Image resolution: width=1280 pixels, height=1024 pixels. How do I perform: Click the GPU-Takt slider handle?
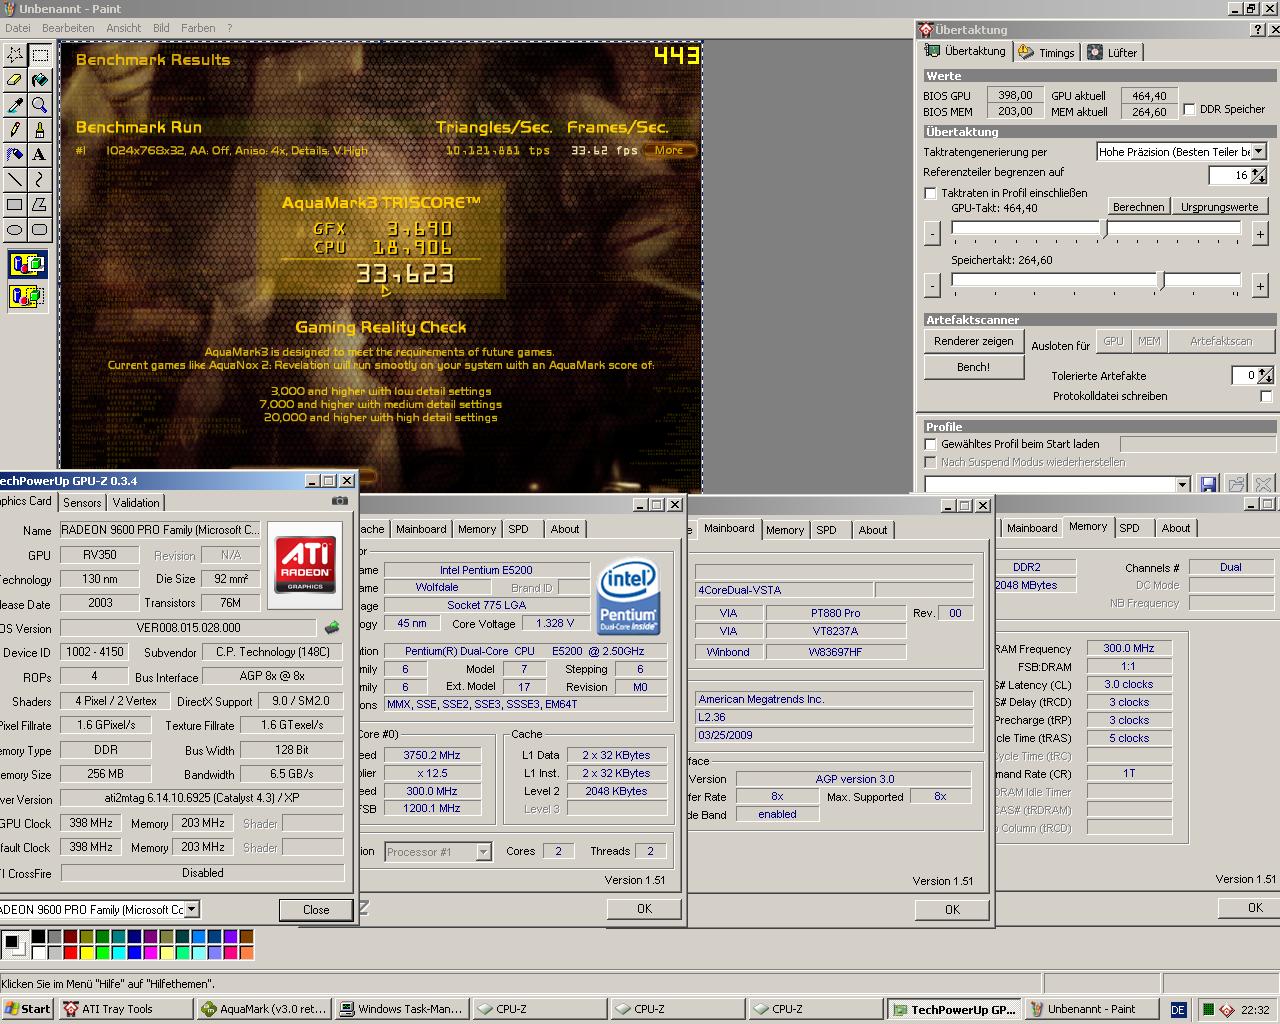(x=1104, y=229)
